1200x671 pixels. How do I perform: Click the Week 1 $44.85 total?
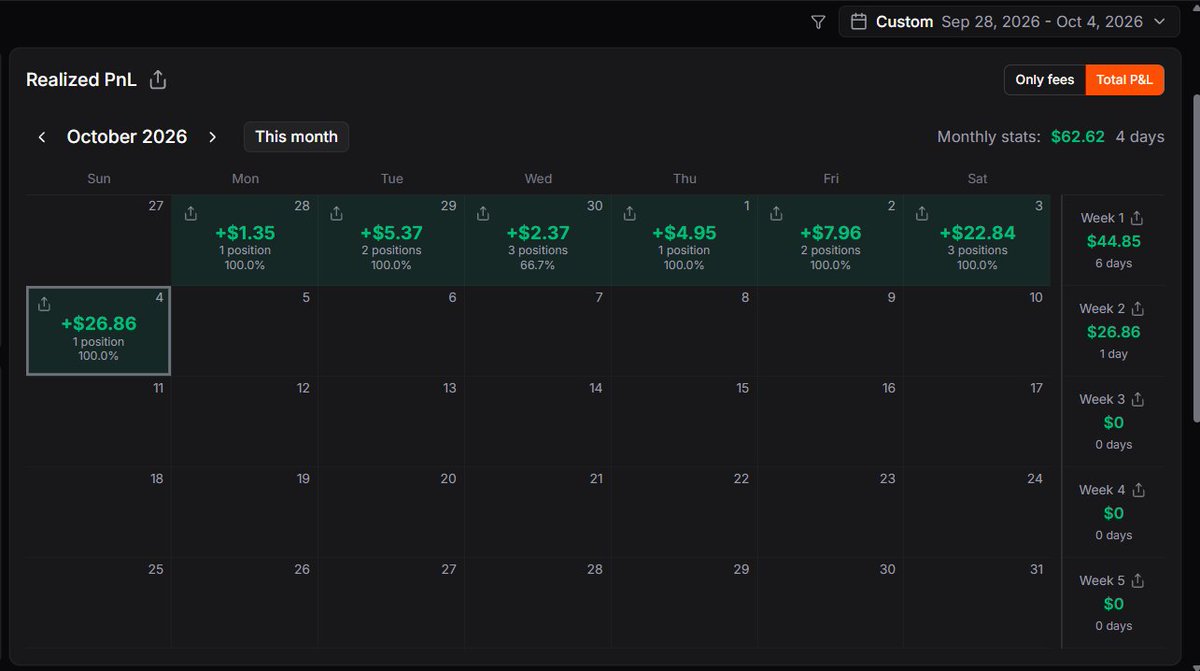coord(1114,241)
